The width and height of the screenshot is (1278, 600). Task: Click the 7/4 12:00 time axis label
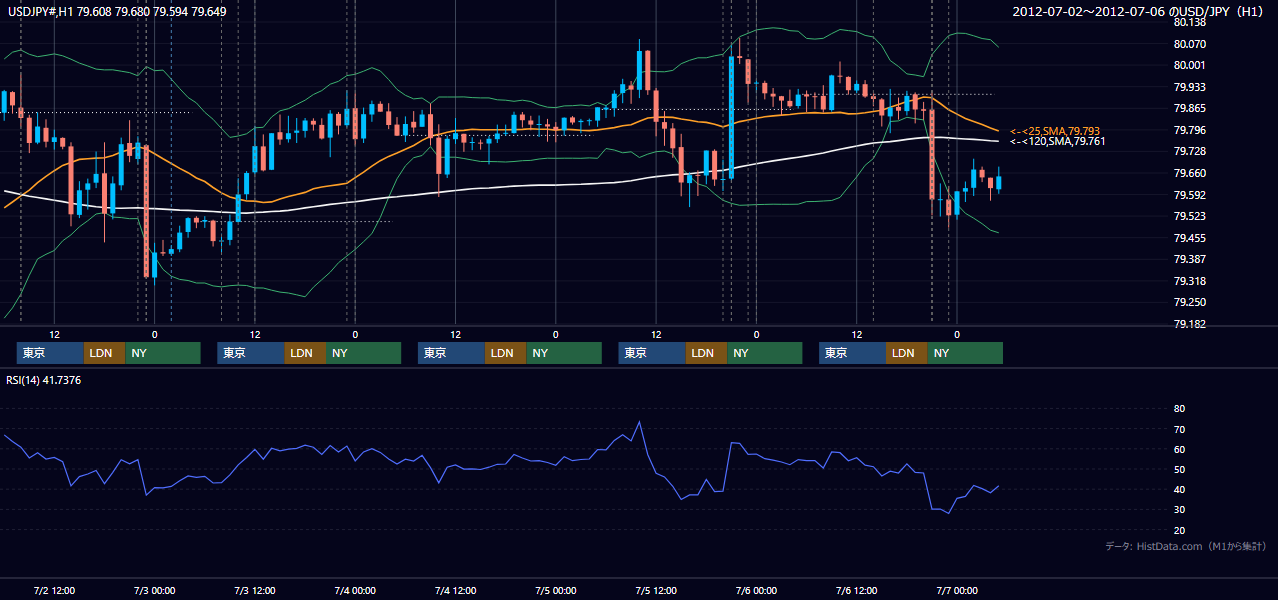coord(455,590)
